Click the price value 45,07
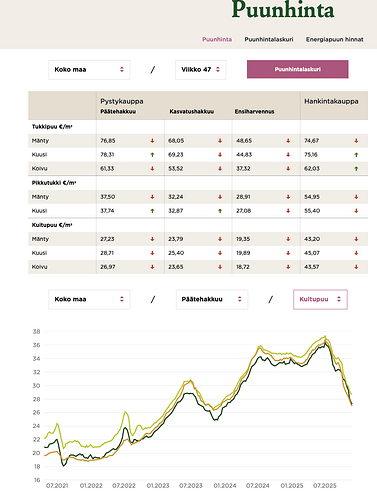Image resolution: width=377 pixels, height=500 pixels. pyautogui.click(x=312, y=253)
